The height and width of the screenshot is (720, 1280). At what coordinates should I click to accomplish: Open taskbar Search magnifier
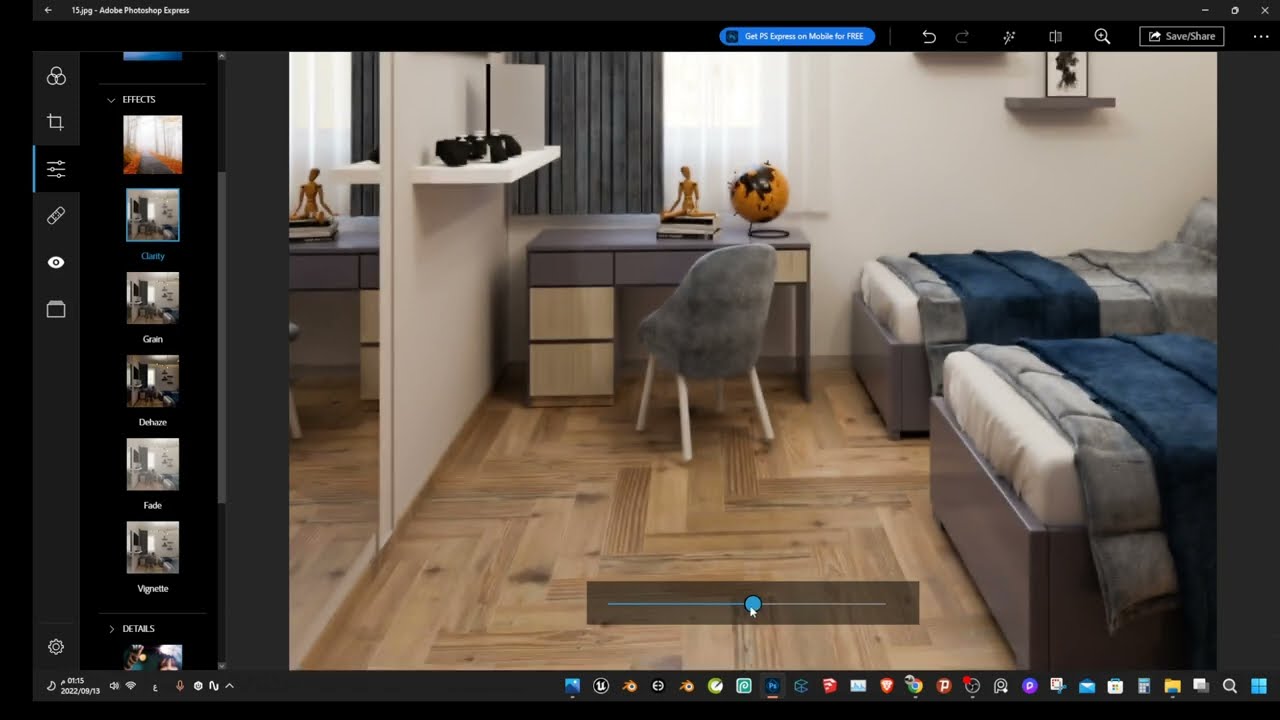[1230, 686]
